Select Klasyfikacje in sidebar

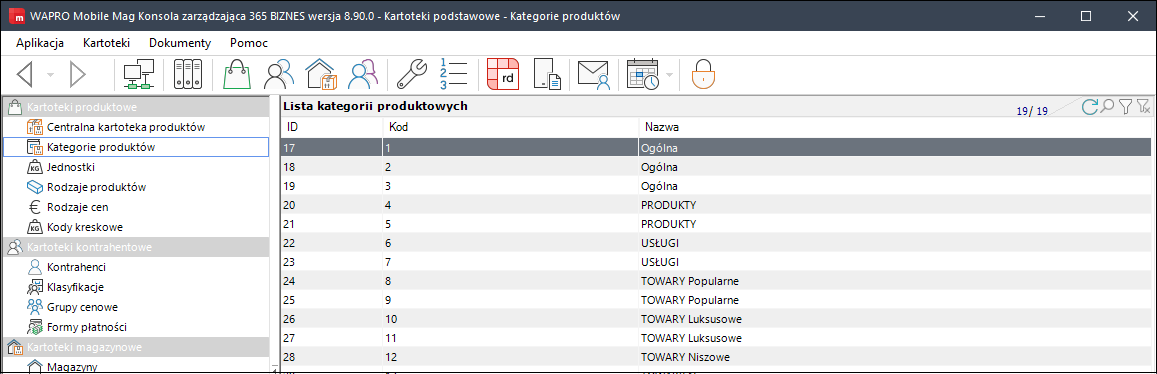(75, 286)
